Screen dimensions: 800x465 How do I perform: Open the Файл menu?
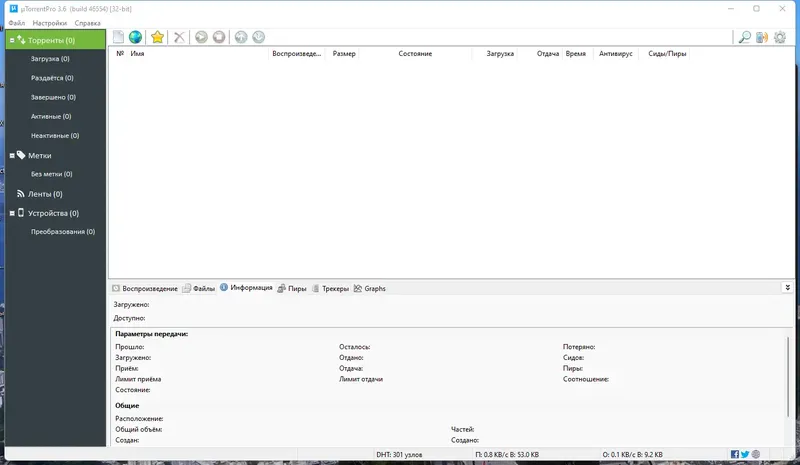point(16,23)
